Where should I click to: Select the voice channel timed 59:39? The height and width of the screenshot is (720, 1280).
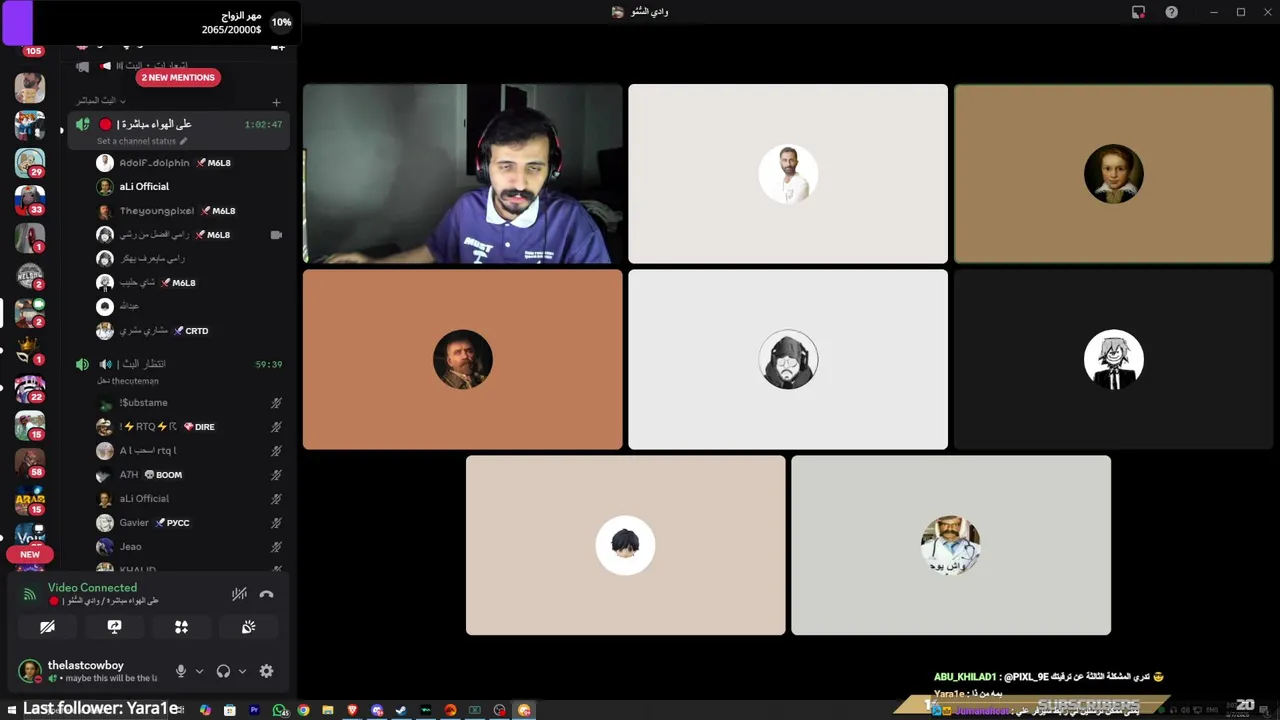click(x=178, y=371)
